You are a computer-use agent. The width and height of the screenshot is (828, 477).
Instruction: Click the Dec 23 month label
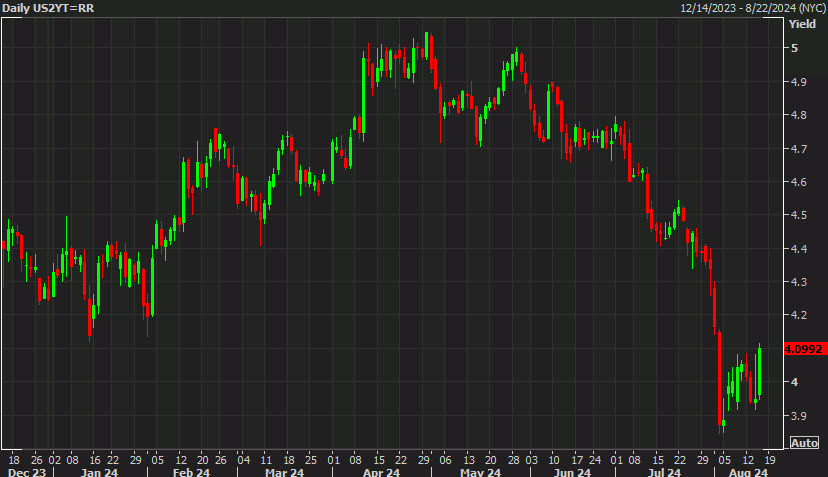[x=27, y=472]
